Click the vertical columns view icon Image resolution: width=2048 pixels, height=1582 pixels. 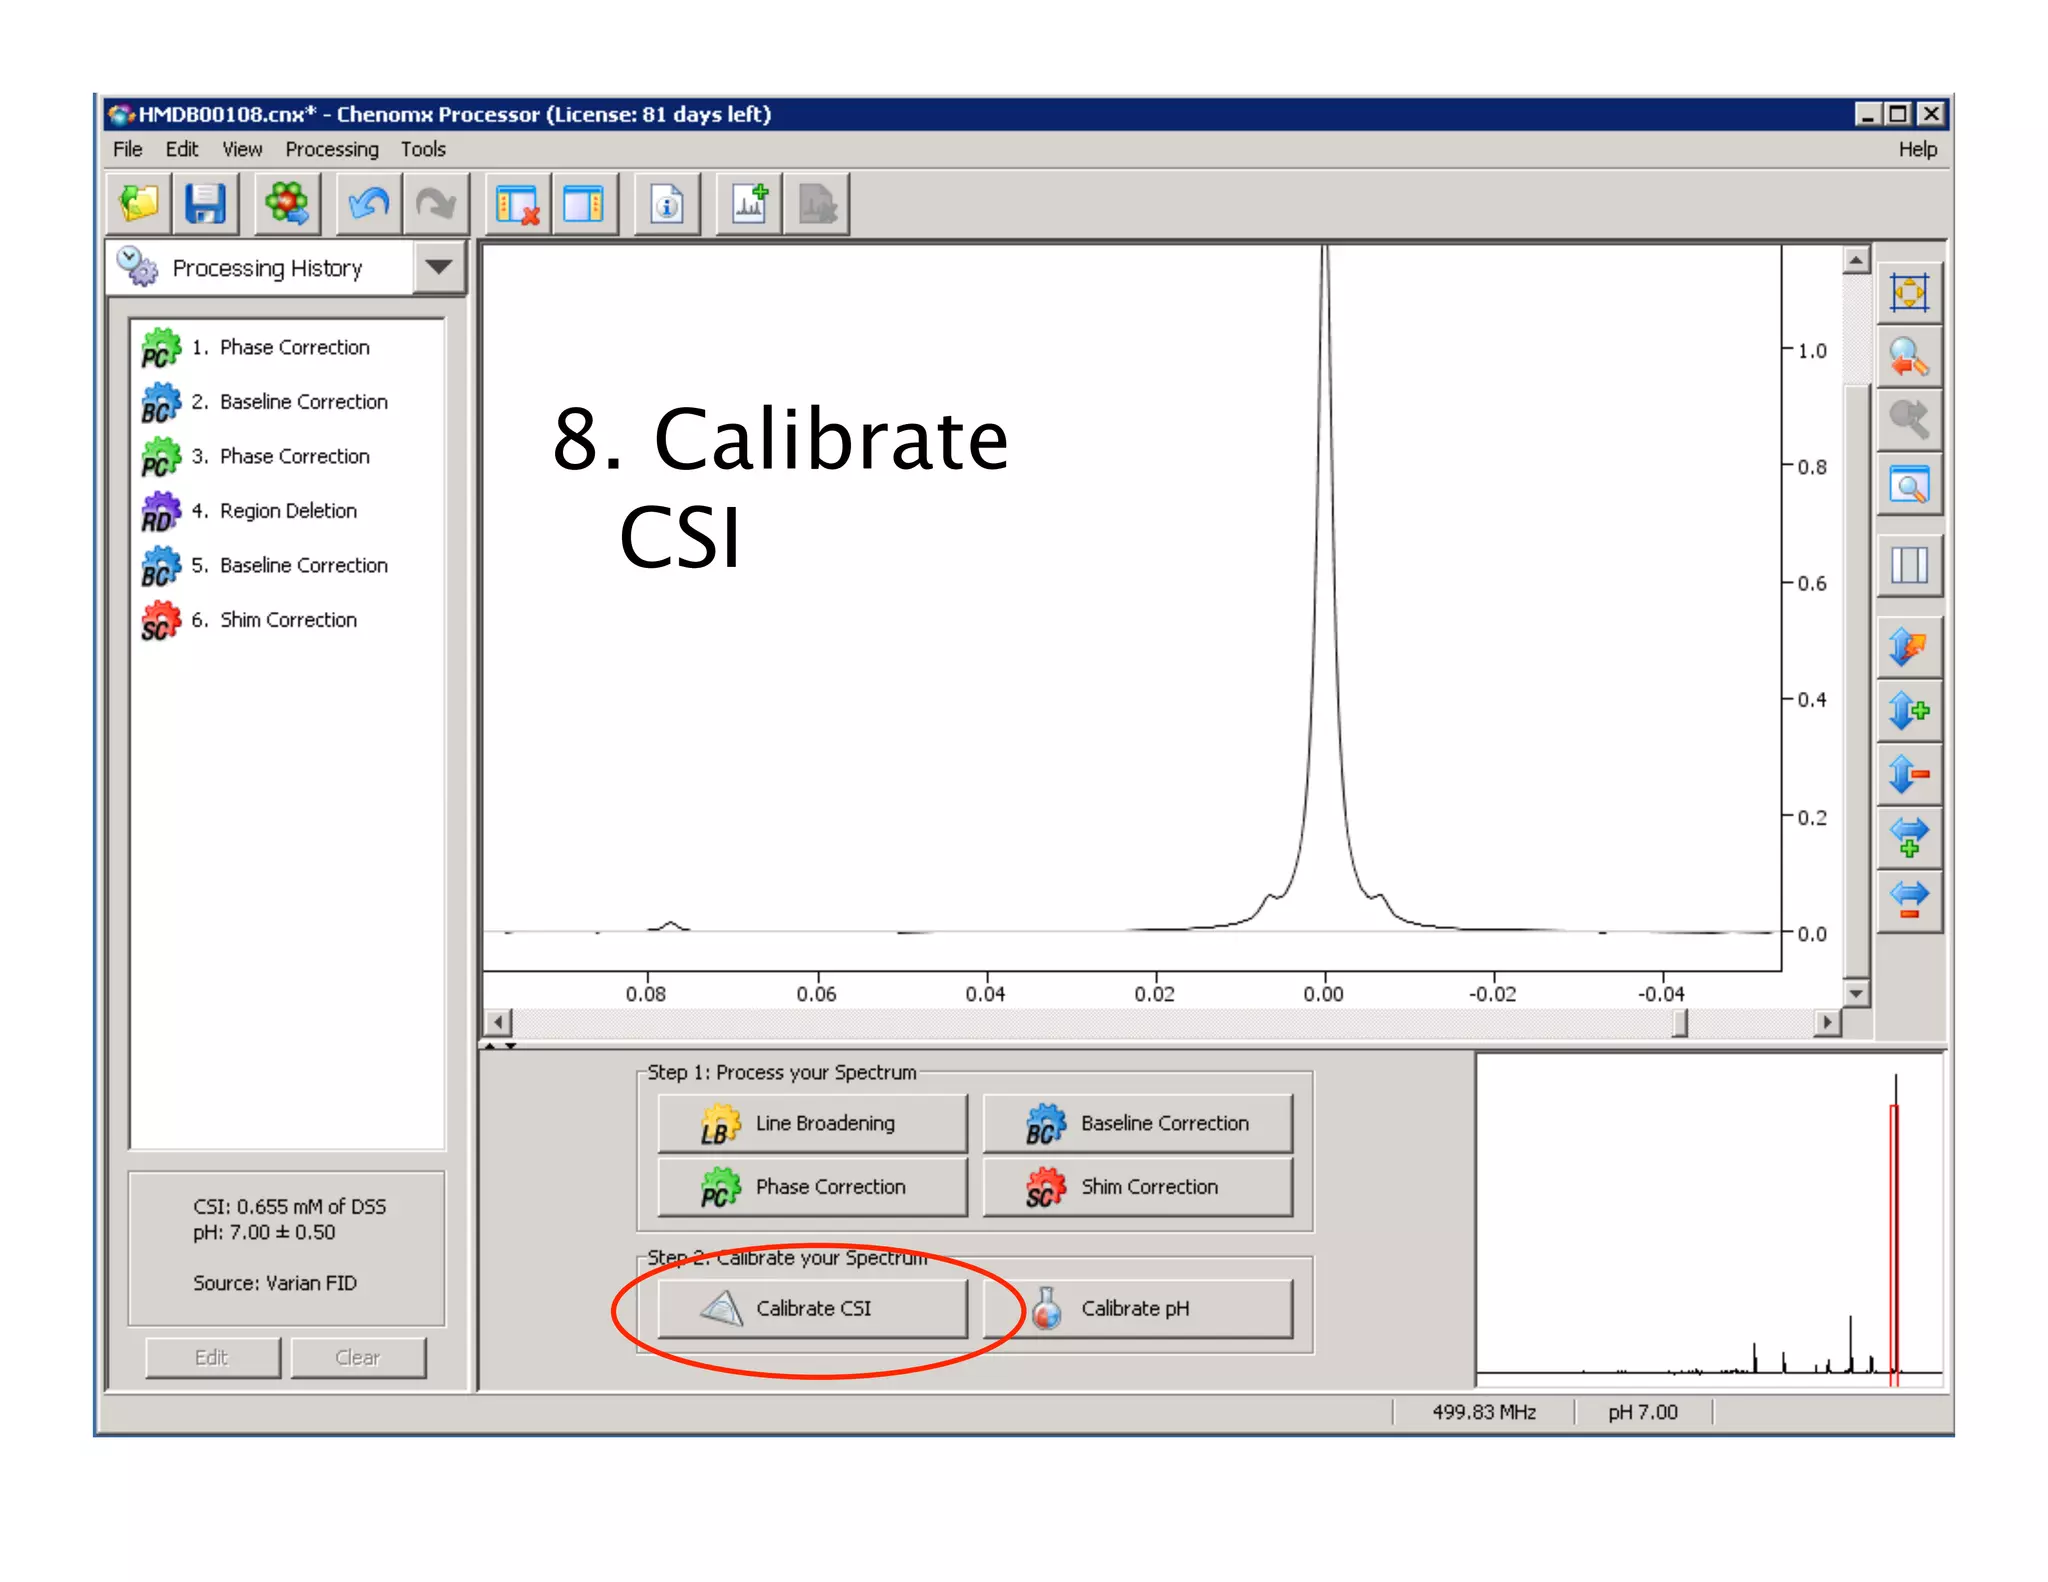(1909, 566)
